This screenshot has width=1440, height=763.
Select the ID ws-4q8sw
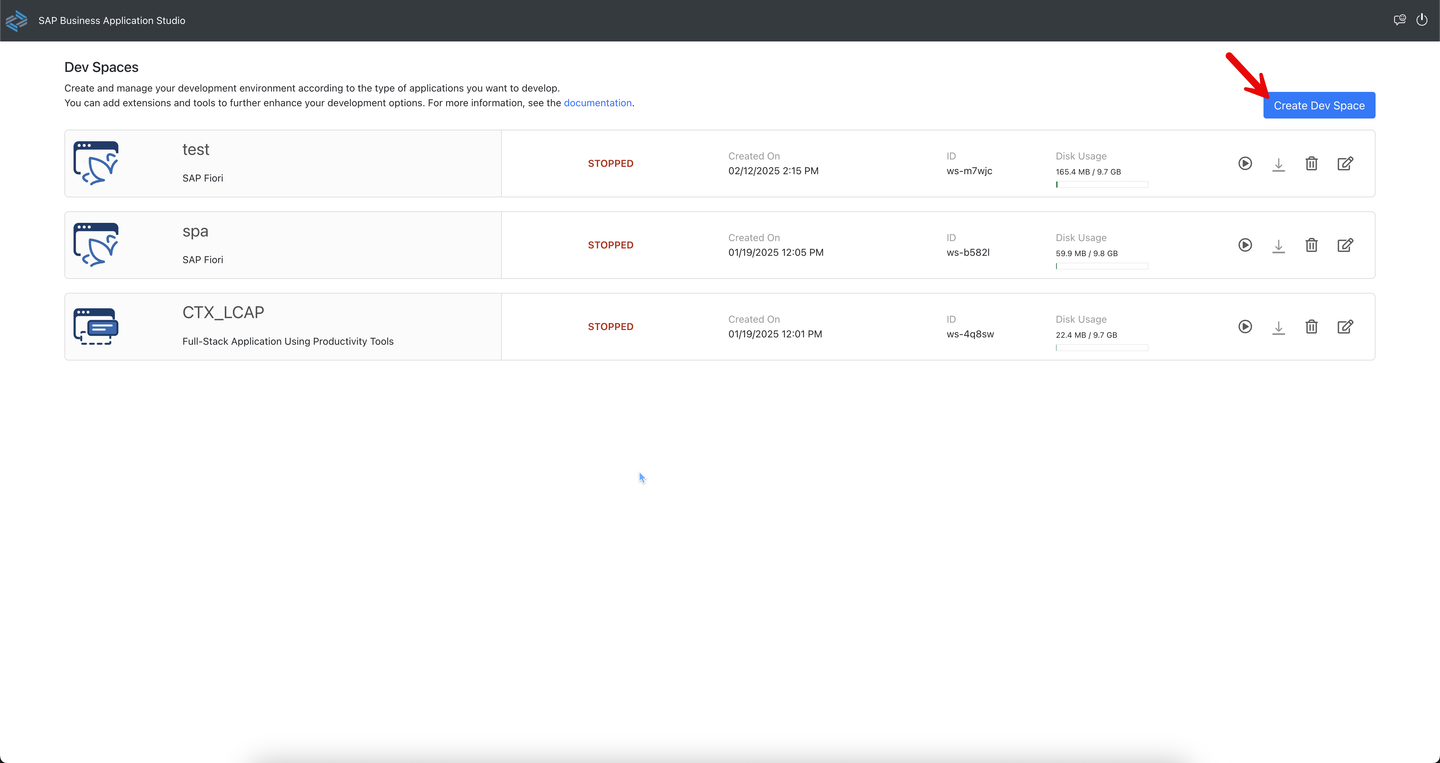(970, 334)
